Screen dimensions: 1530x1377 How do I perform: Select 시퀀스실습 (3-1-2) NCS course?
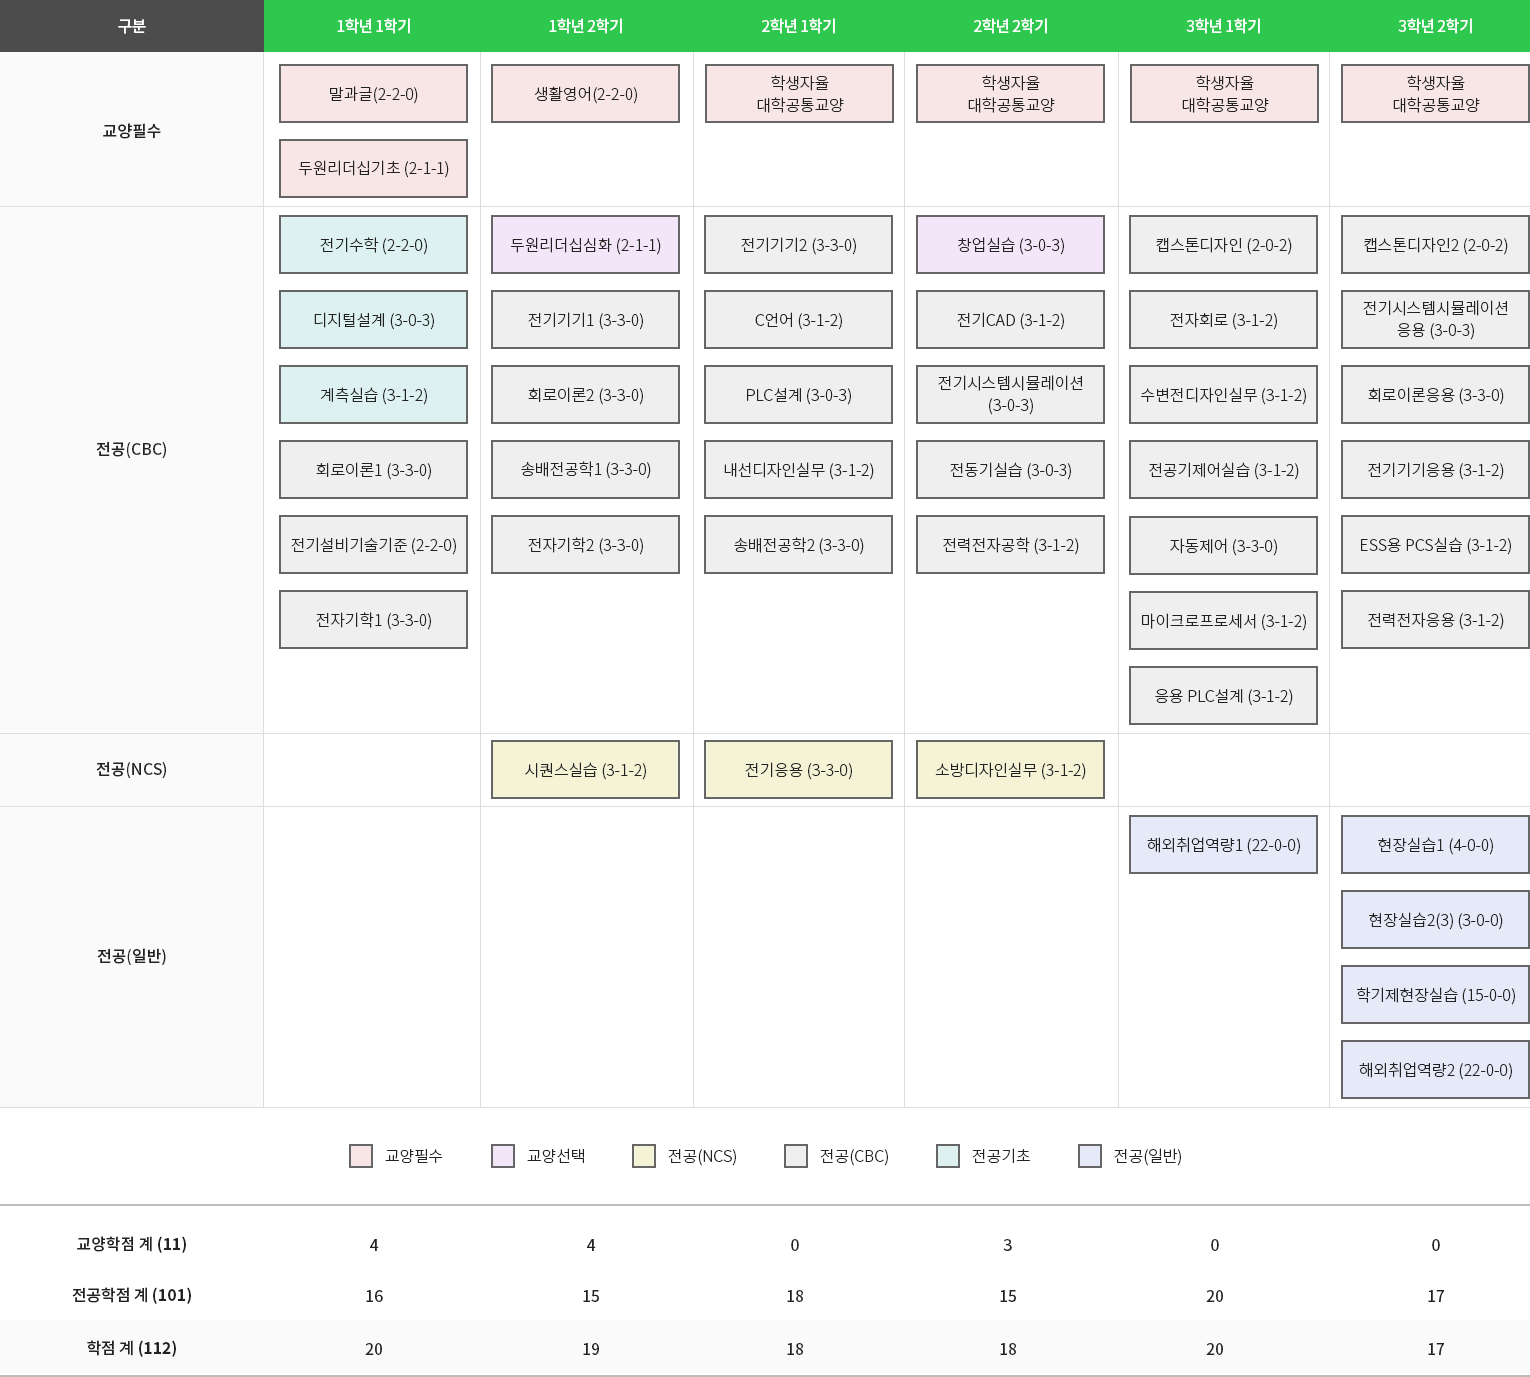click(x=585, y=770)
